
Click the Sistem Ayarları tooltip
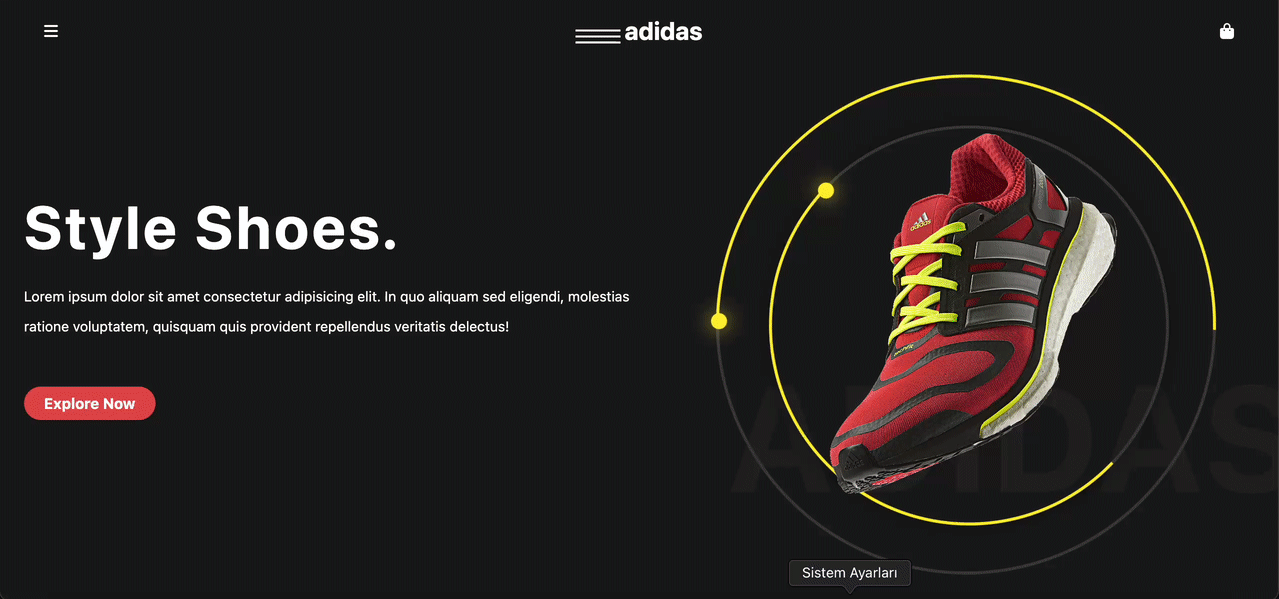pos(850,573)
